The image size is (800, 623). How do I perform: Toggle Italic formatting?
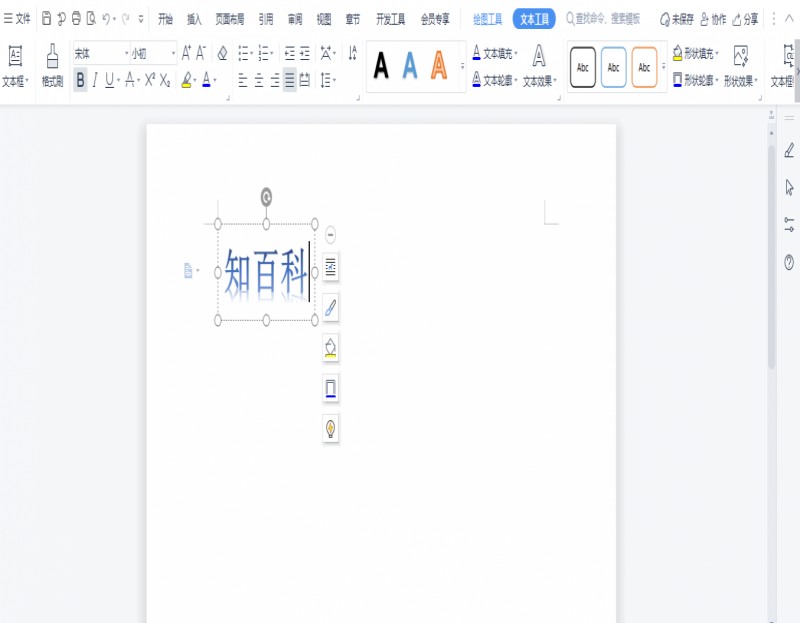95,80
